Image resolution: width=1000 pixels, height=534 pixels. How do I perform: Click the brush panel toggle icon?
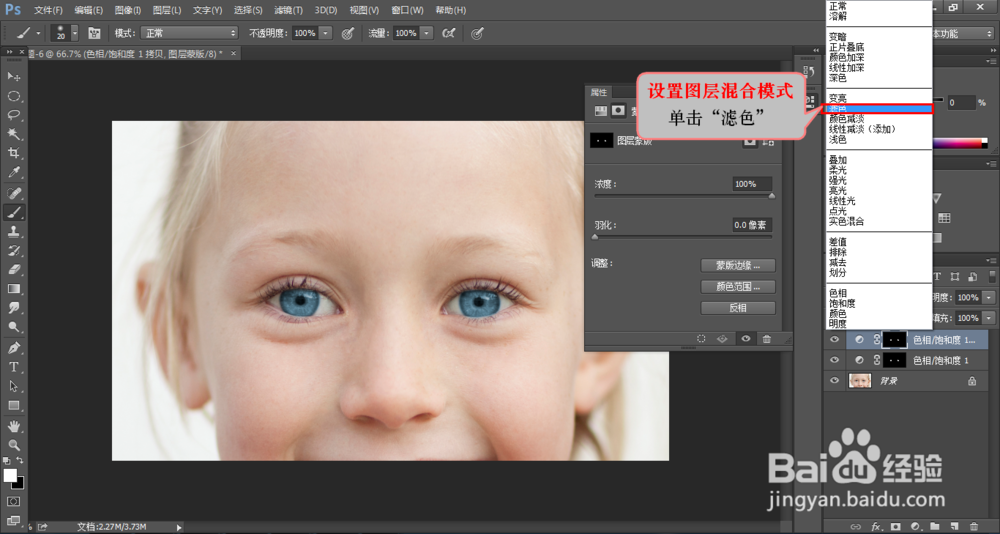[94, 33]
